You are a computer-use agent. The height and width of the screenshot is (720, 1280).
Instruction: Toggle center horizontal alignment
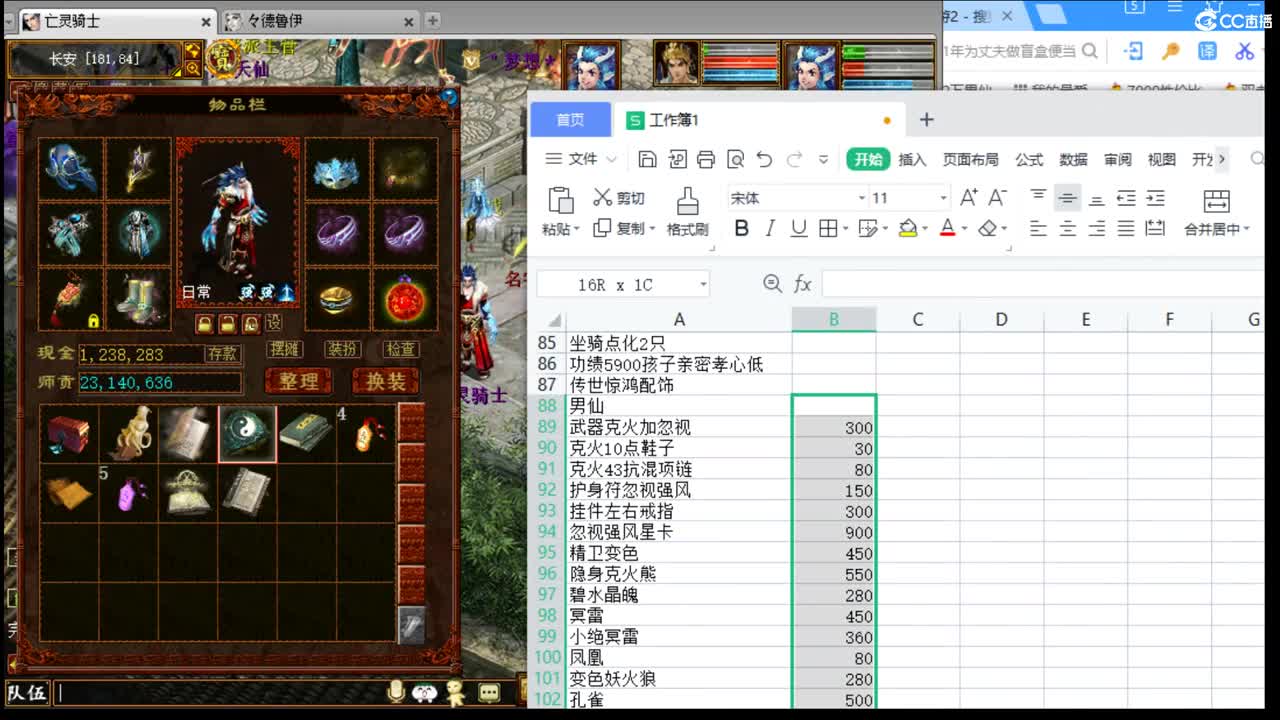(1067, 229)
